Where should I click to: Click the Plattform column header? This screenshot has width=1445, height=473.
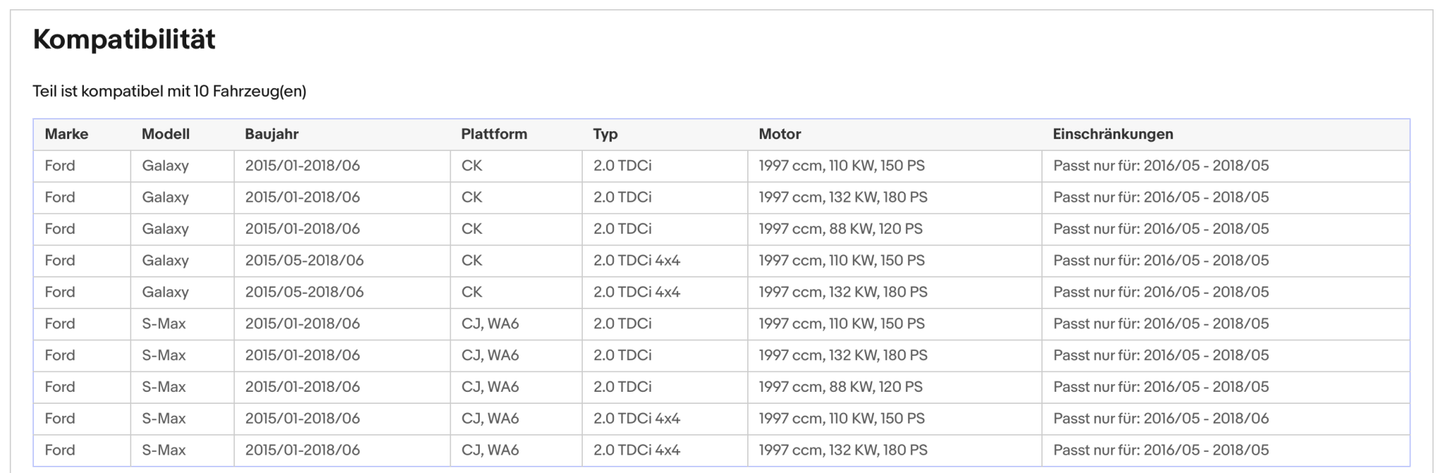pos(493,134)
